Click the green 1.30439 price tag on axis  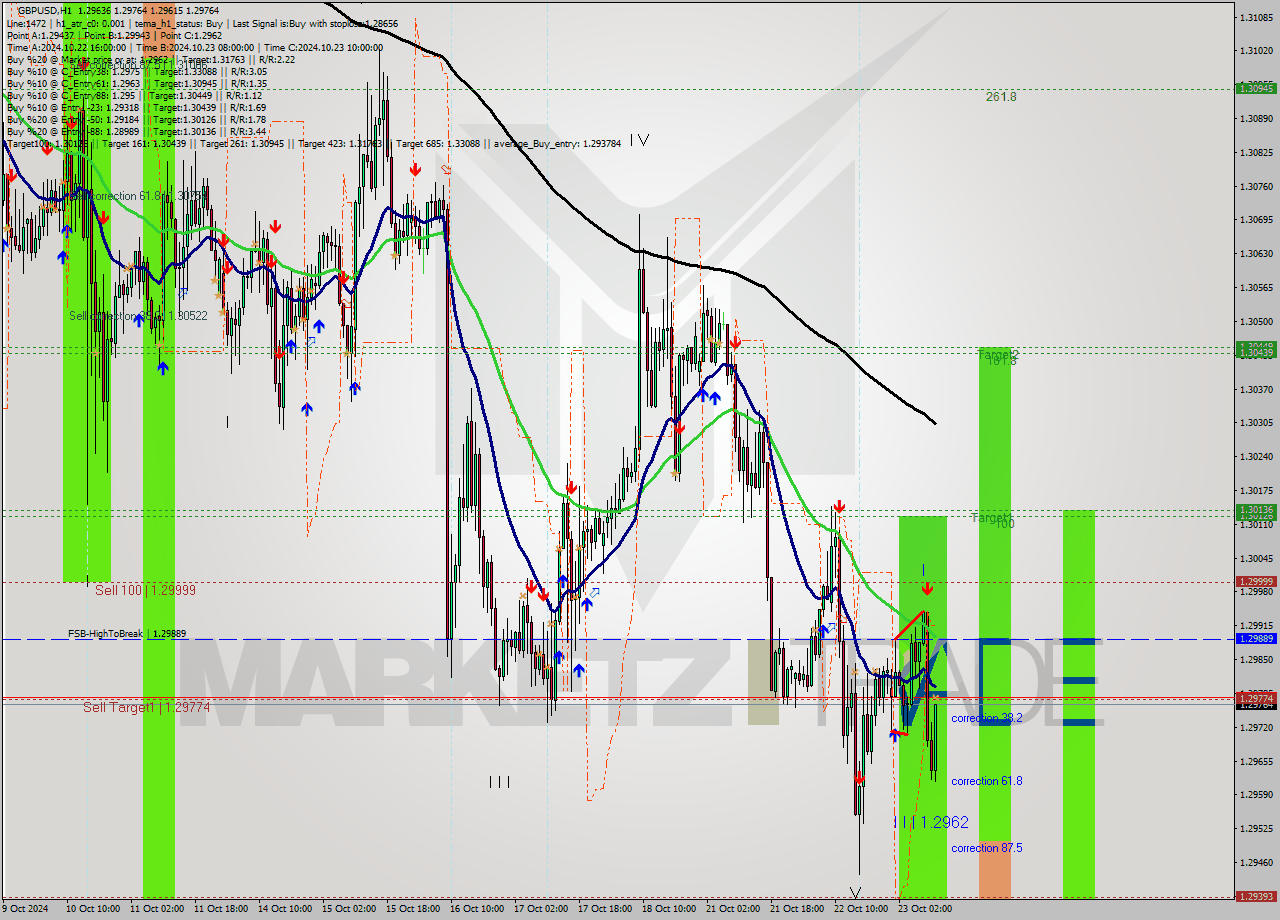point(1255,352)
